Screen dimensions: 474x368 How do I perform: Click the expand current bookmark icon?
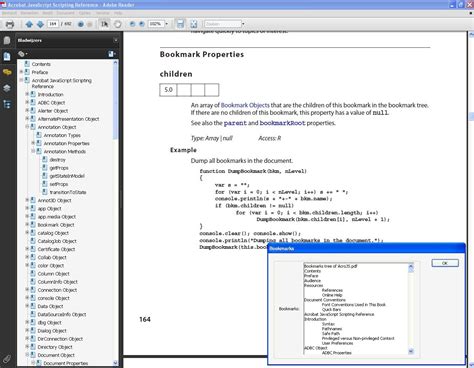click(x=111, y=54)
